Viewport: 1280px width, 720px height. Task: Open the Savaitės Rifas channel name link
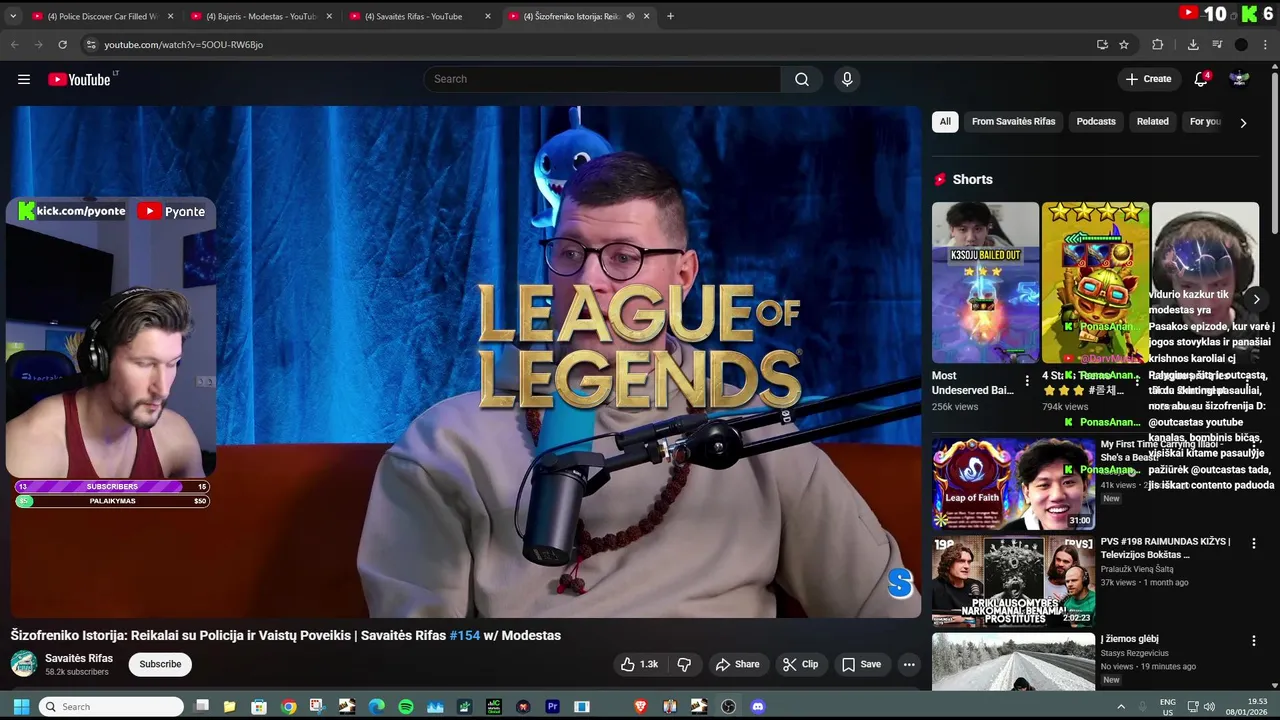(x=79, y=658)
